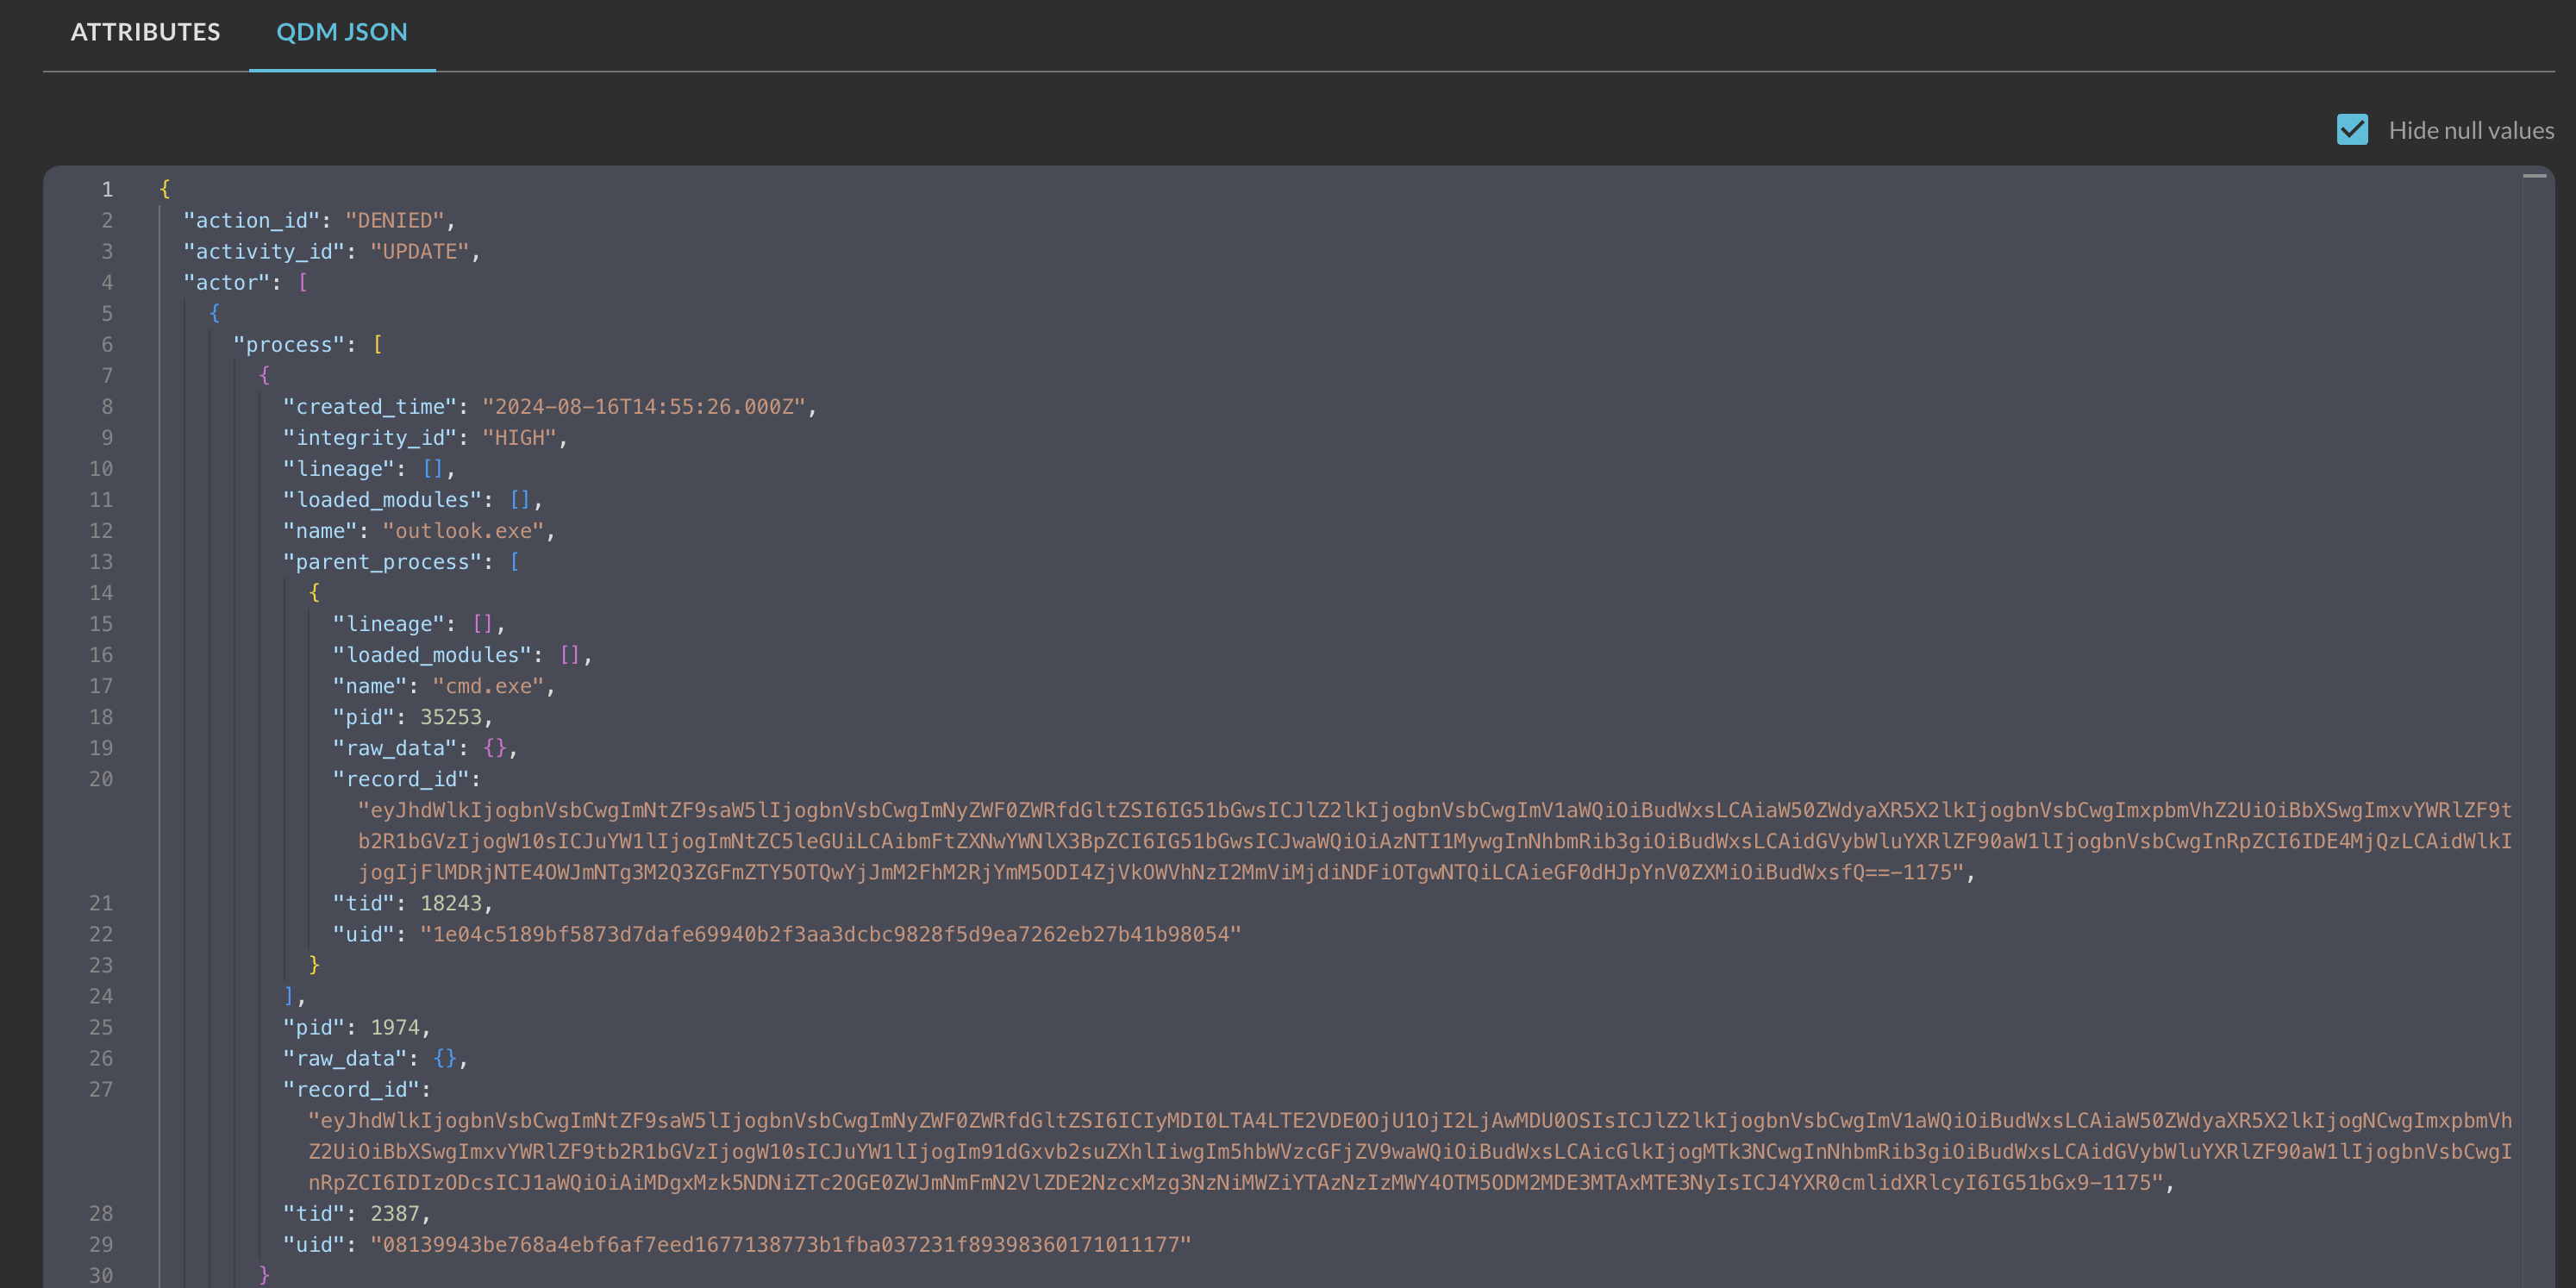Click the "parent_process" key
Screen dimensions: 2576x1288
(x=382, y=561)
